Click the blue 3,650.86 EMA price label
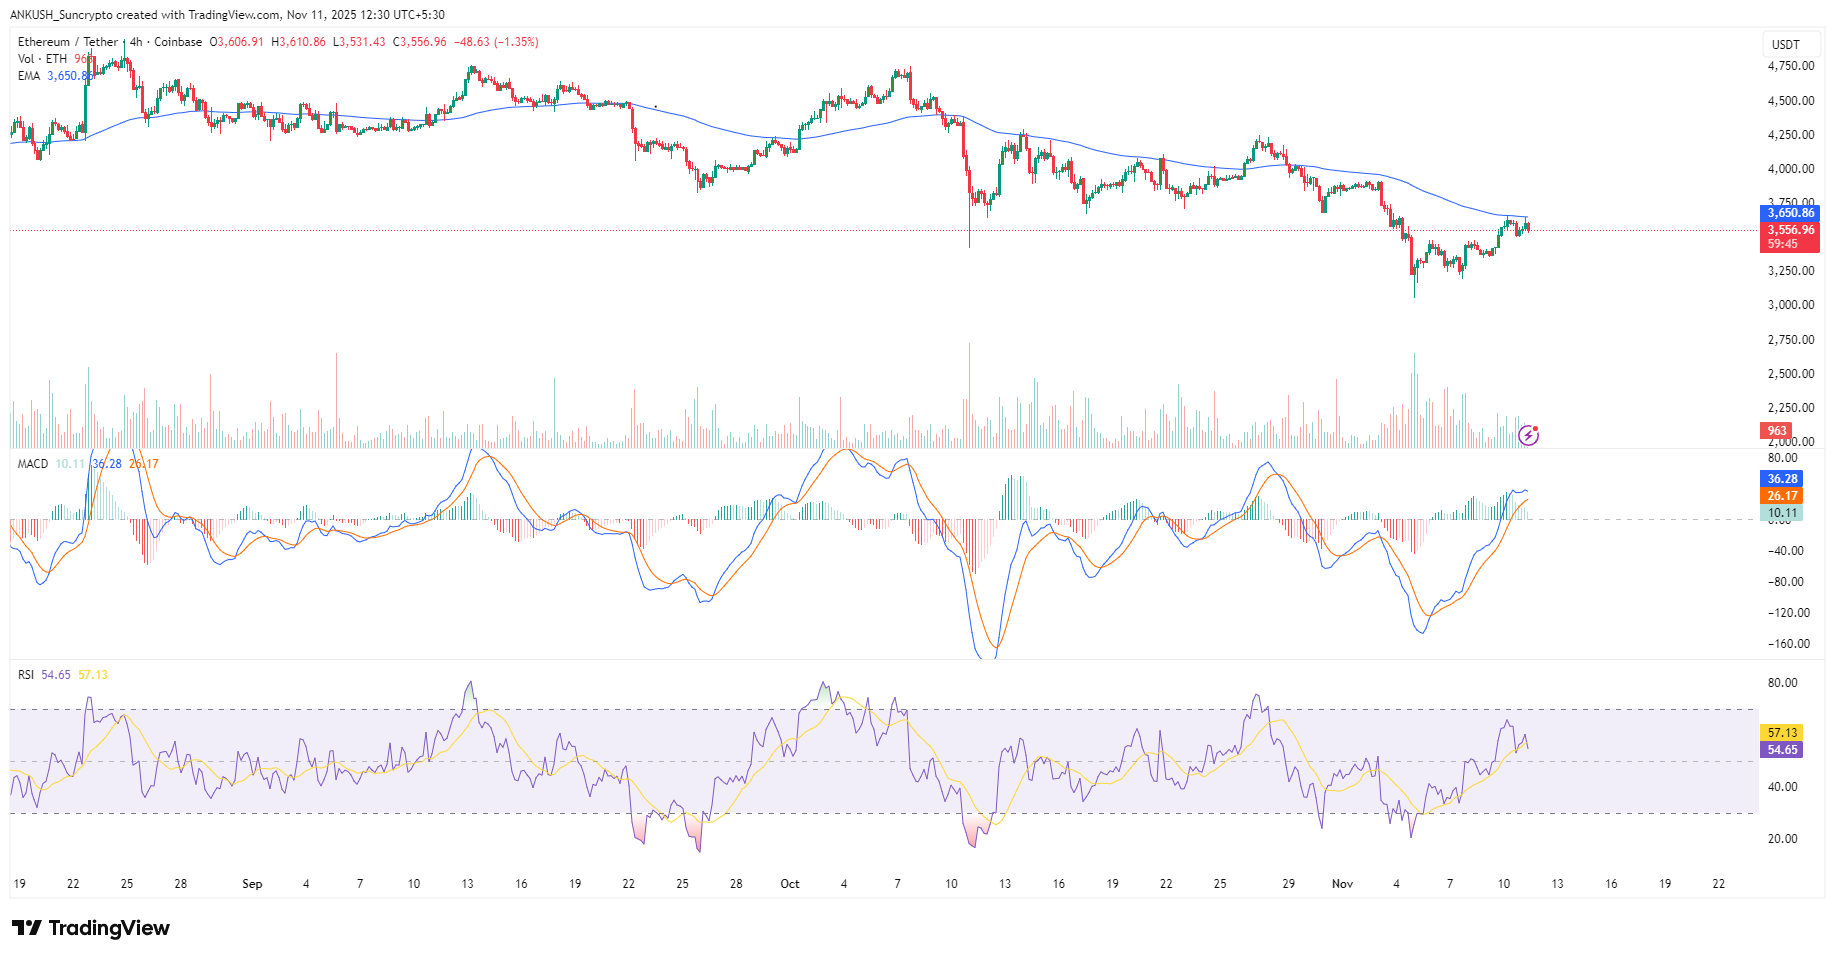 [1789, 212]
